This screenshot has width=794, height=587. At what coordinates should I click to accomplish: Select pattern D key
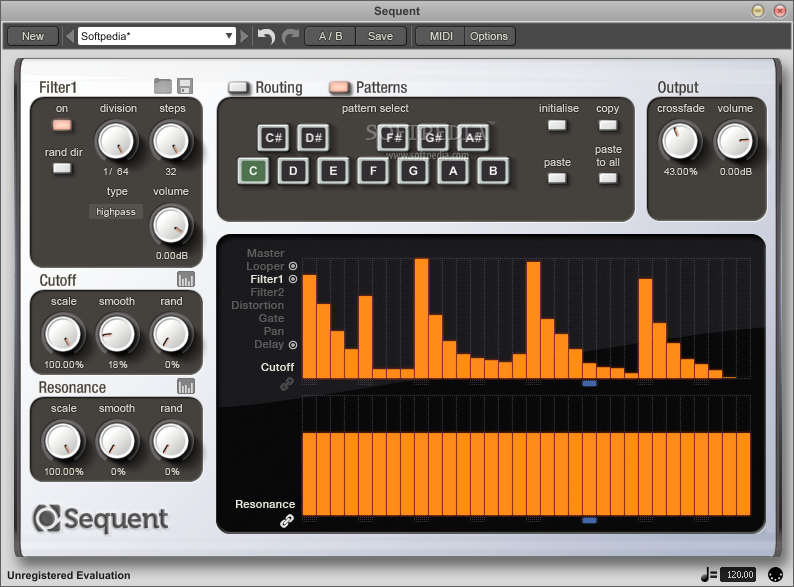click(x=293, y=171)
